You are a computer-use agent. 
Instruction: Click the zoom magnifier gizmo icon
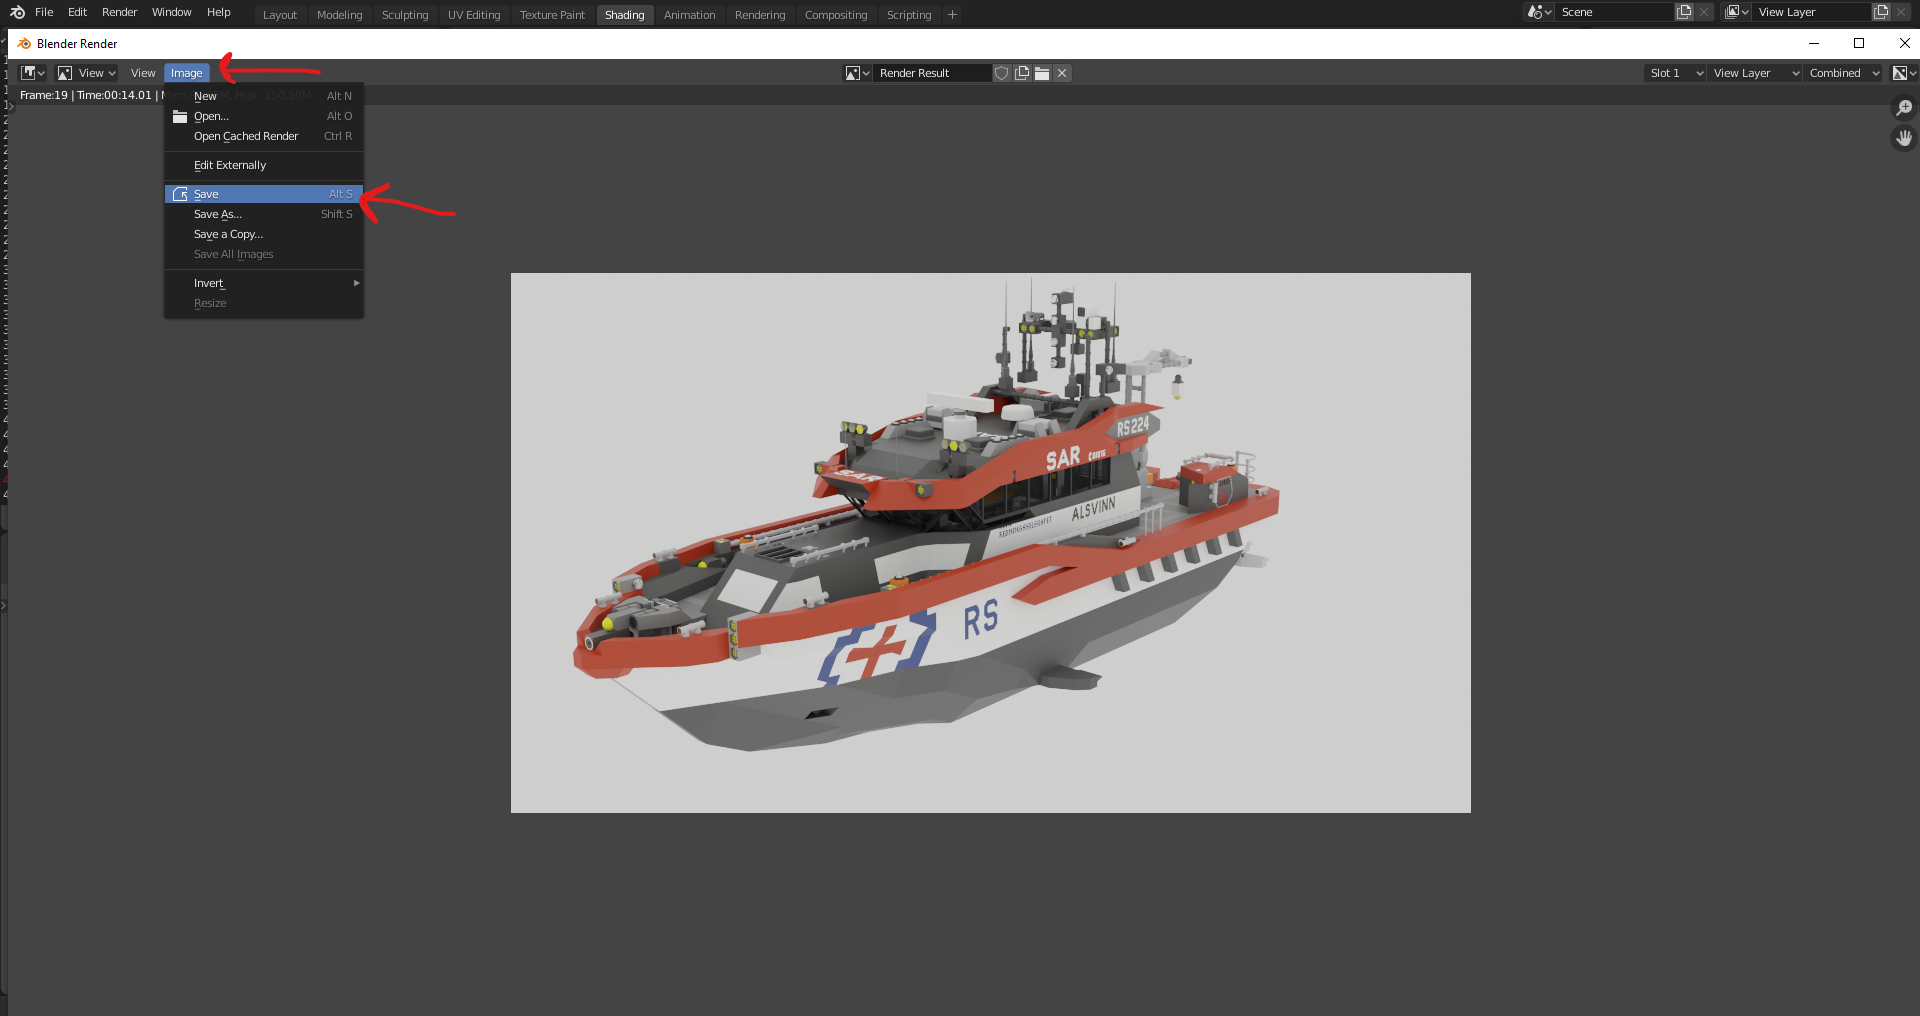tap(1904, 108)
